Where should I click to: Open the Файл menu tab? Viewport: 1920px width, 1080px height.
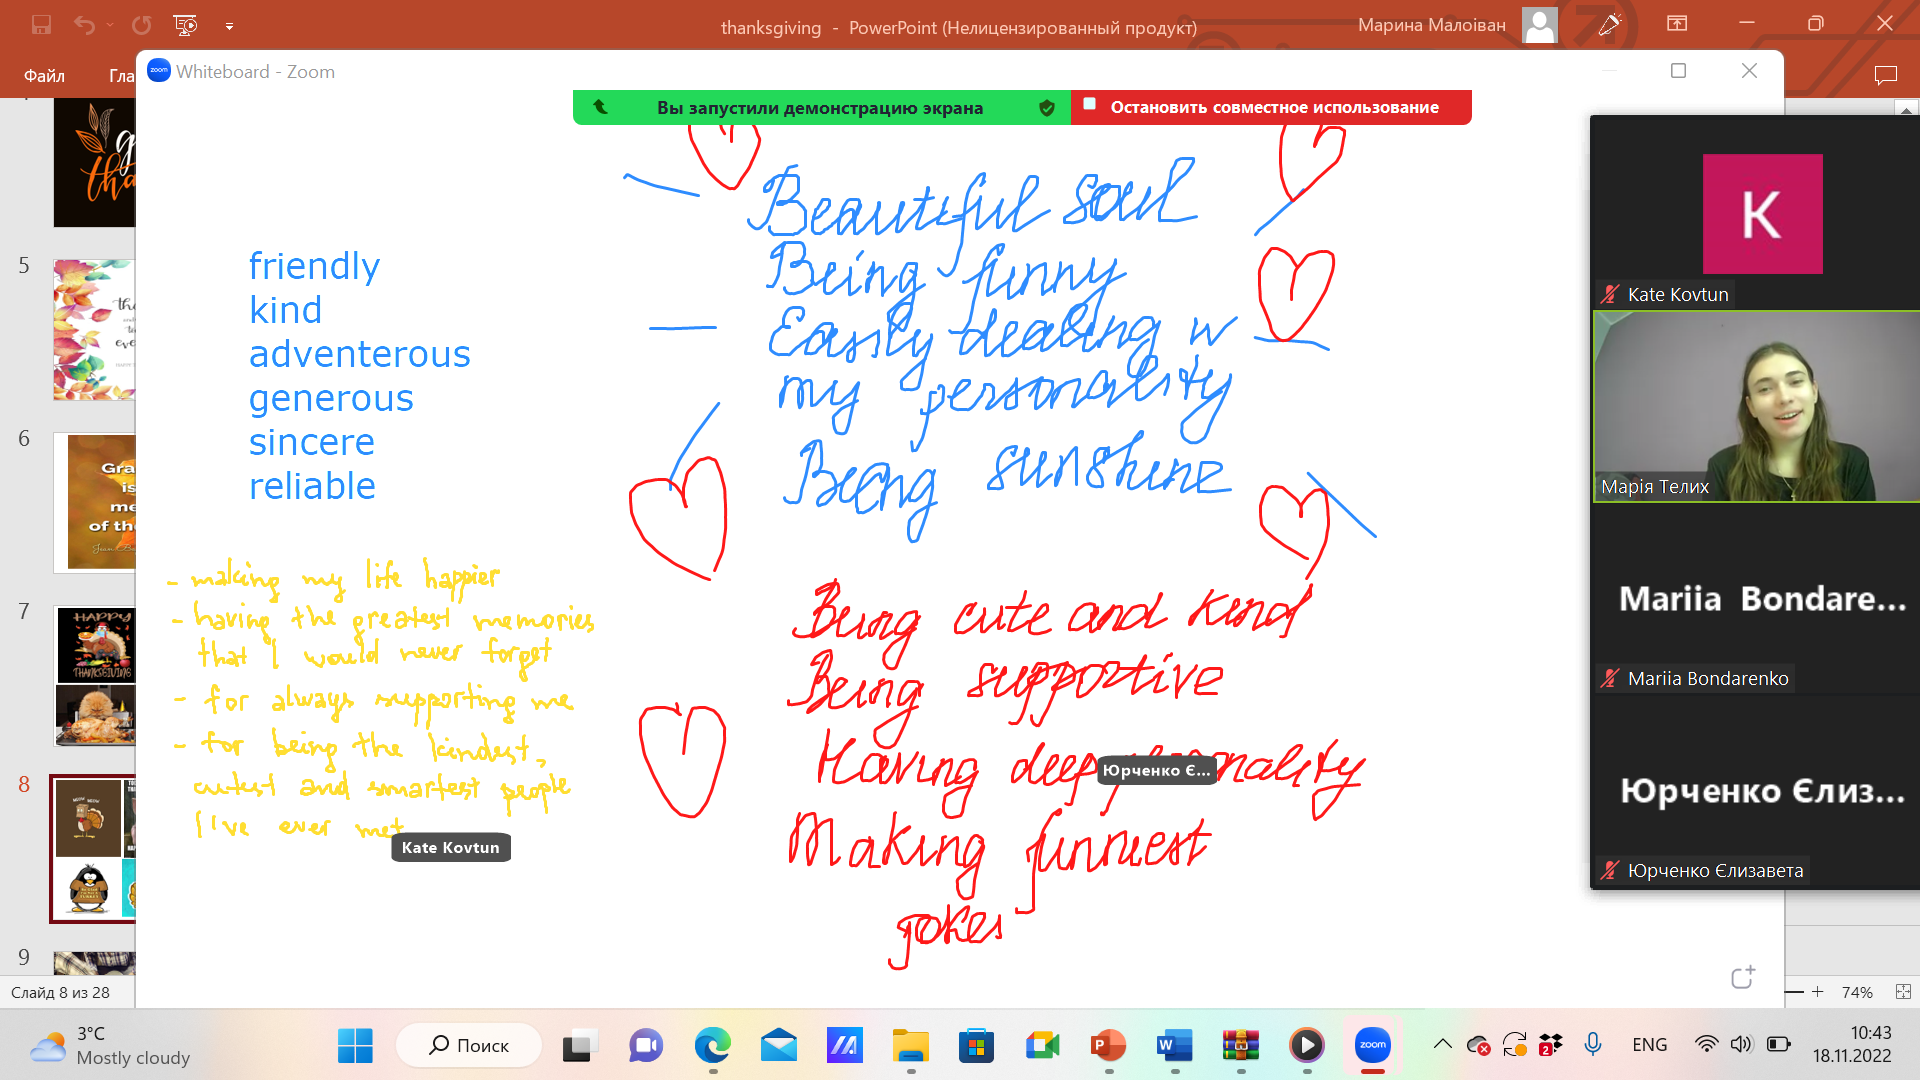(44, 76)
